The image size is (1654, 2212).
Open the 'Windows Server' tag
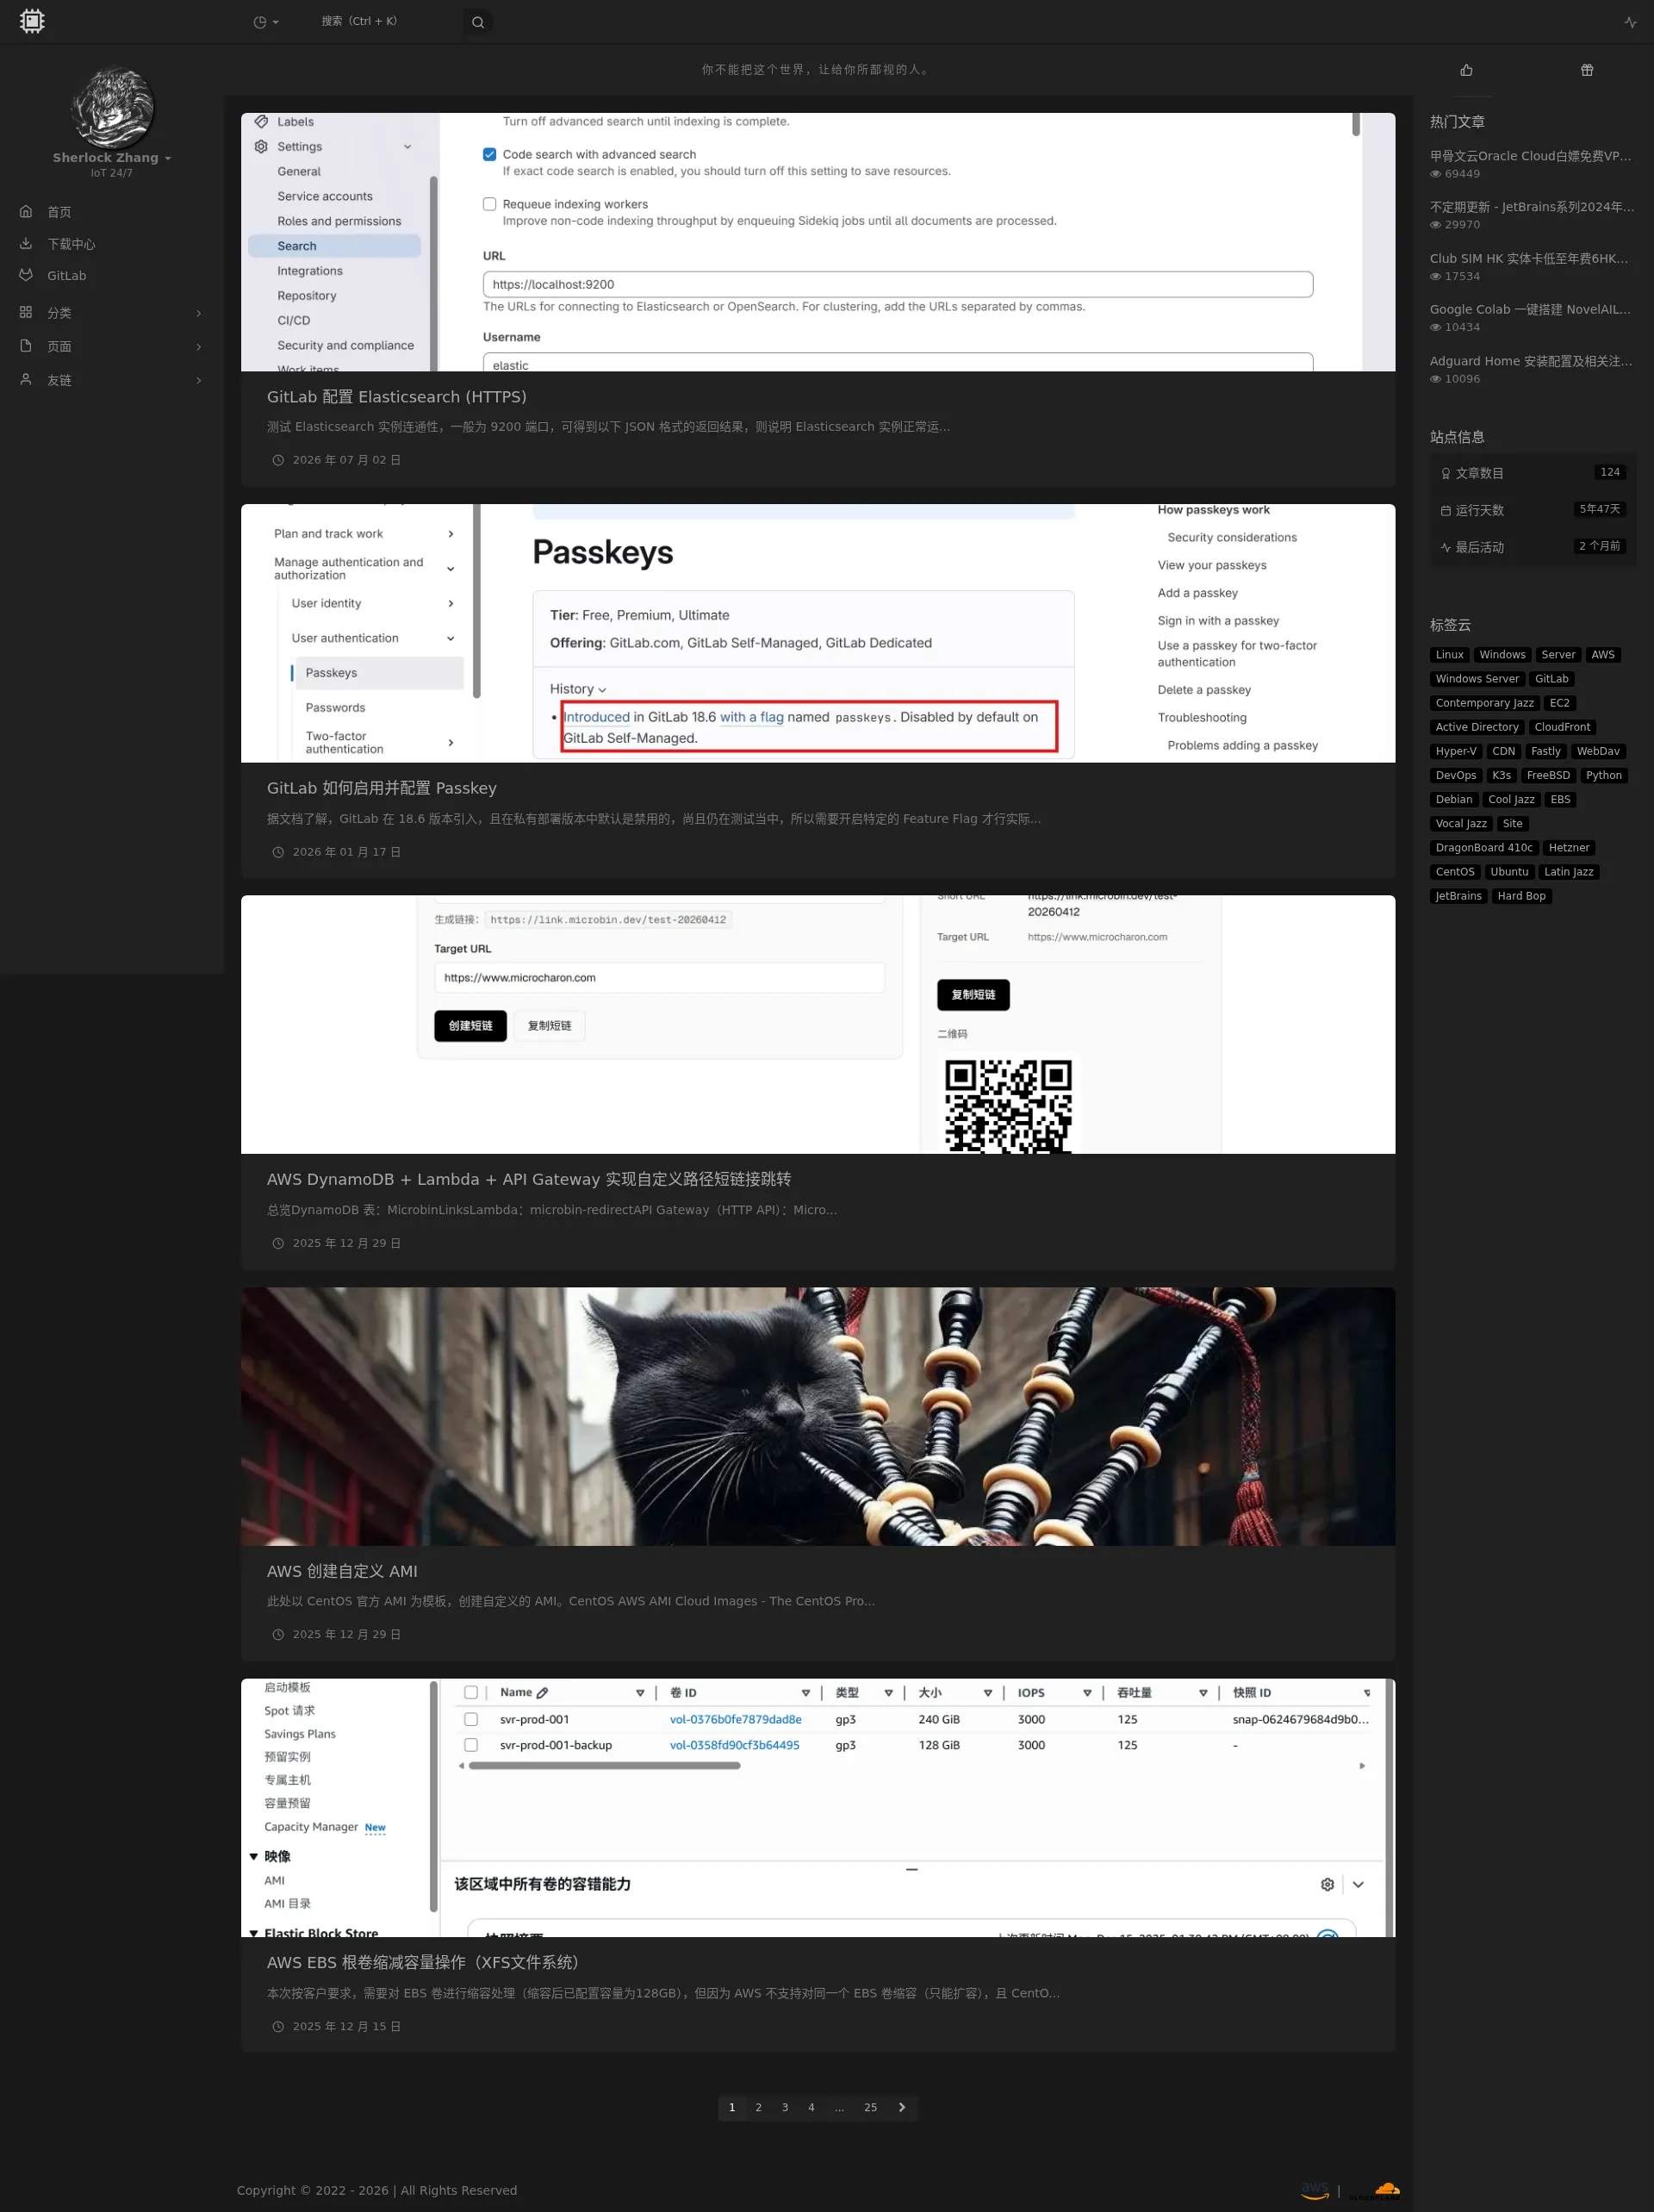point(1477,679)
